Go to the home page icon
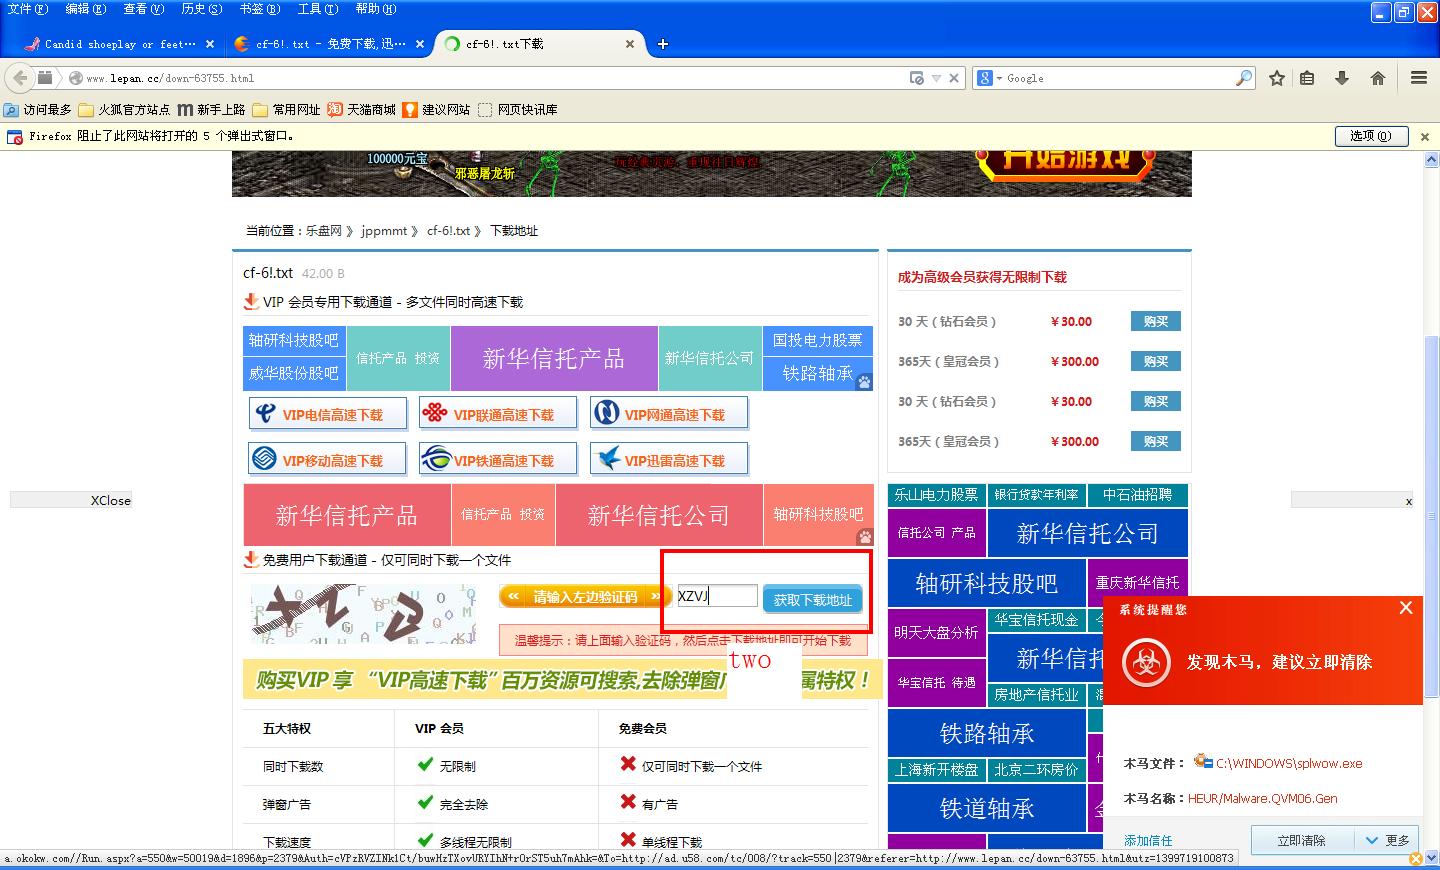Image resolution: width=1440 pixels, height=870 pixels. coord(1377,78)
